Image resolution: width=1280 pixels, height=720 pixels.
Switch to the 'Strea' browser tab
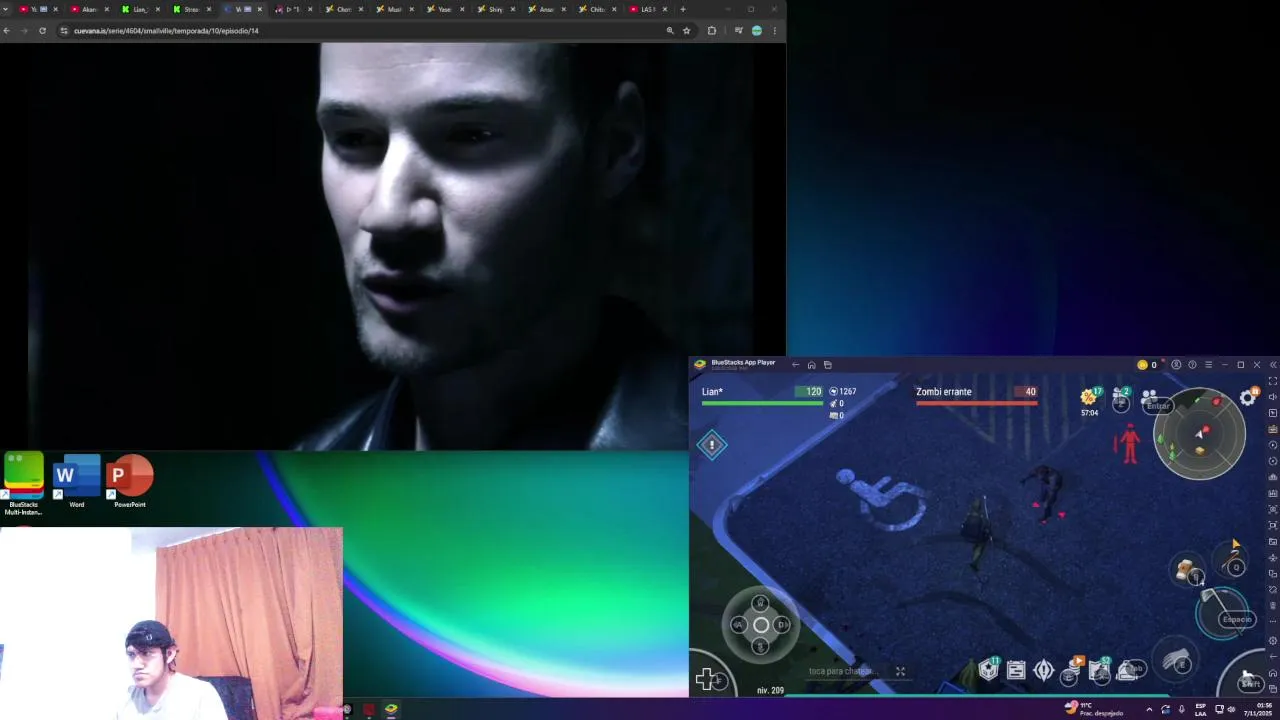click(190, 9)
